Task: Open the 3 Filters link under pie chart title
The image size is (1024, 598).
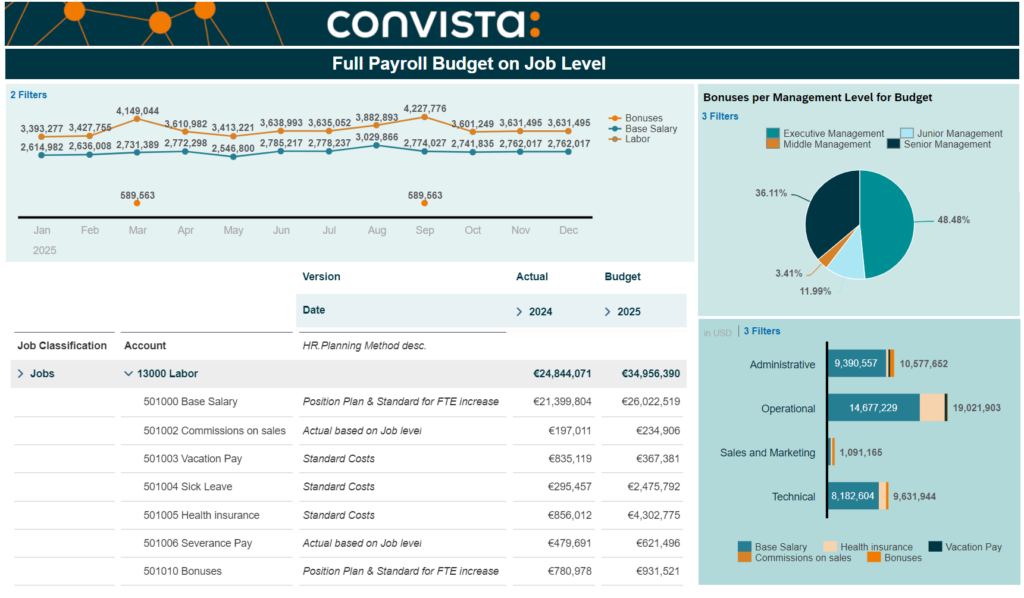Action: coord(720,116)
